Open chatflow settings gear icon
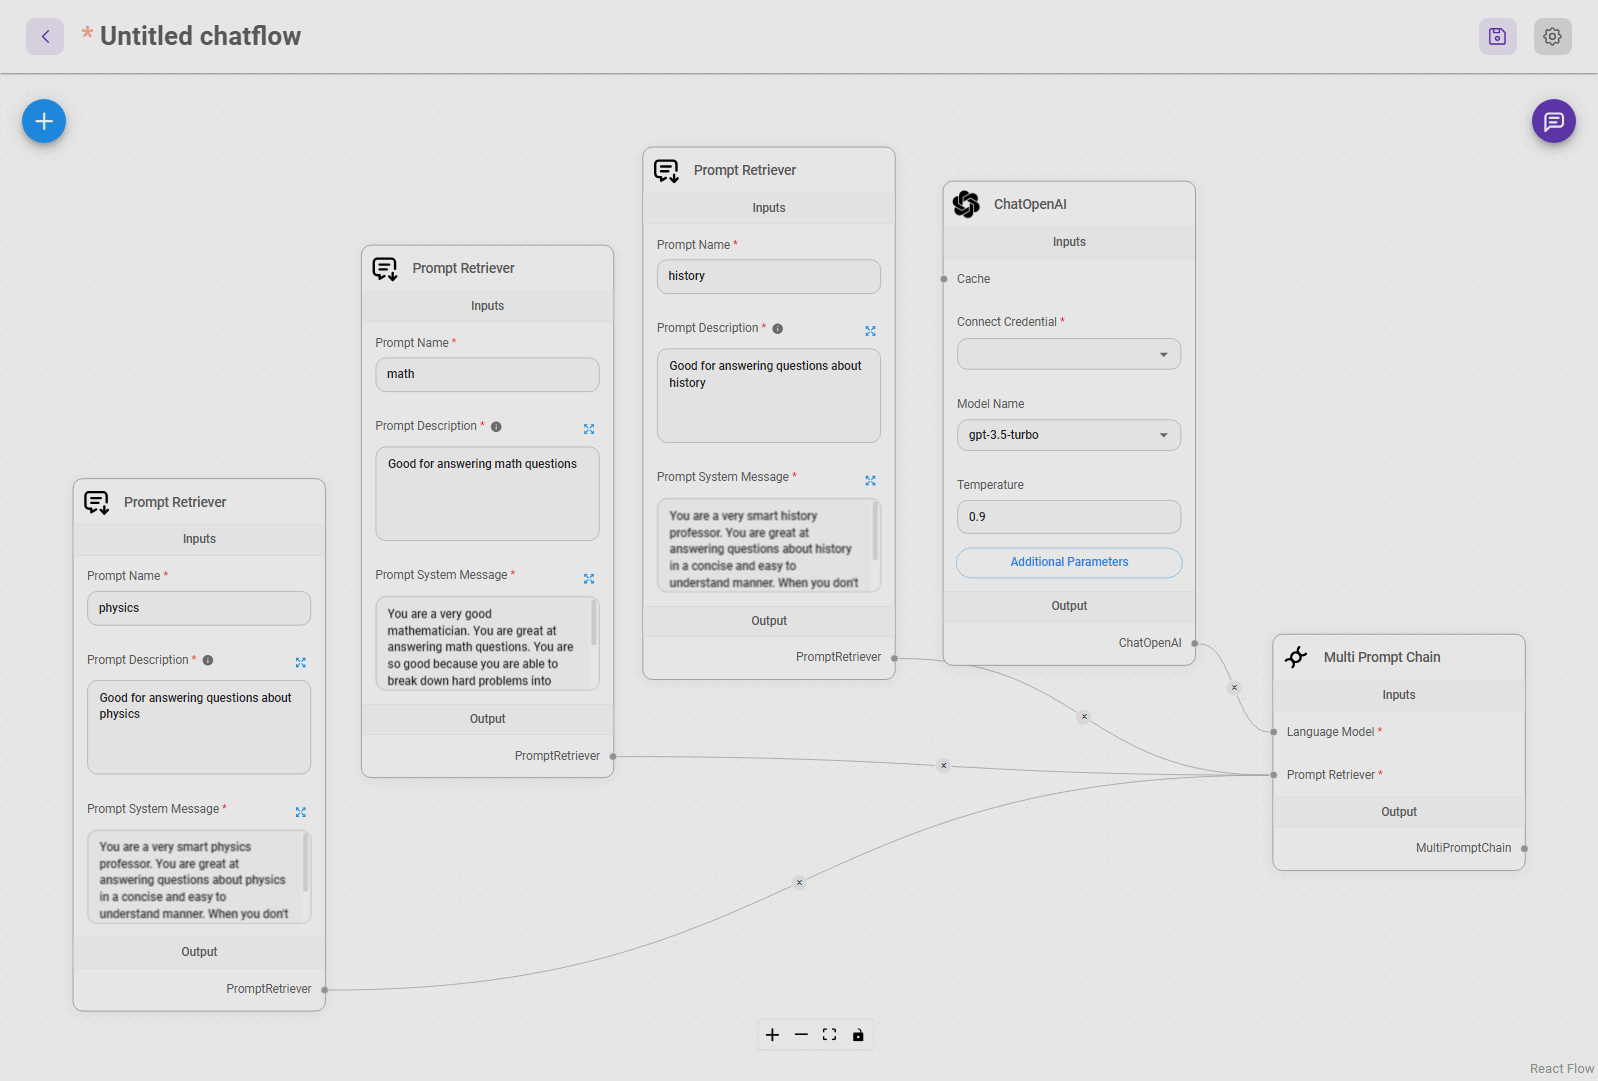The height and width of the screenshot is (1081, 1598). pyautogui.click(x=1552, y=36)
